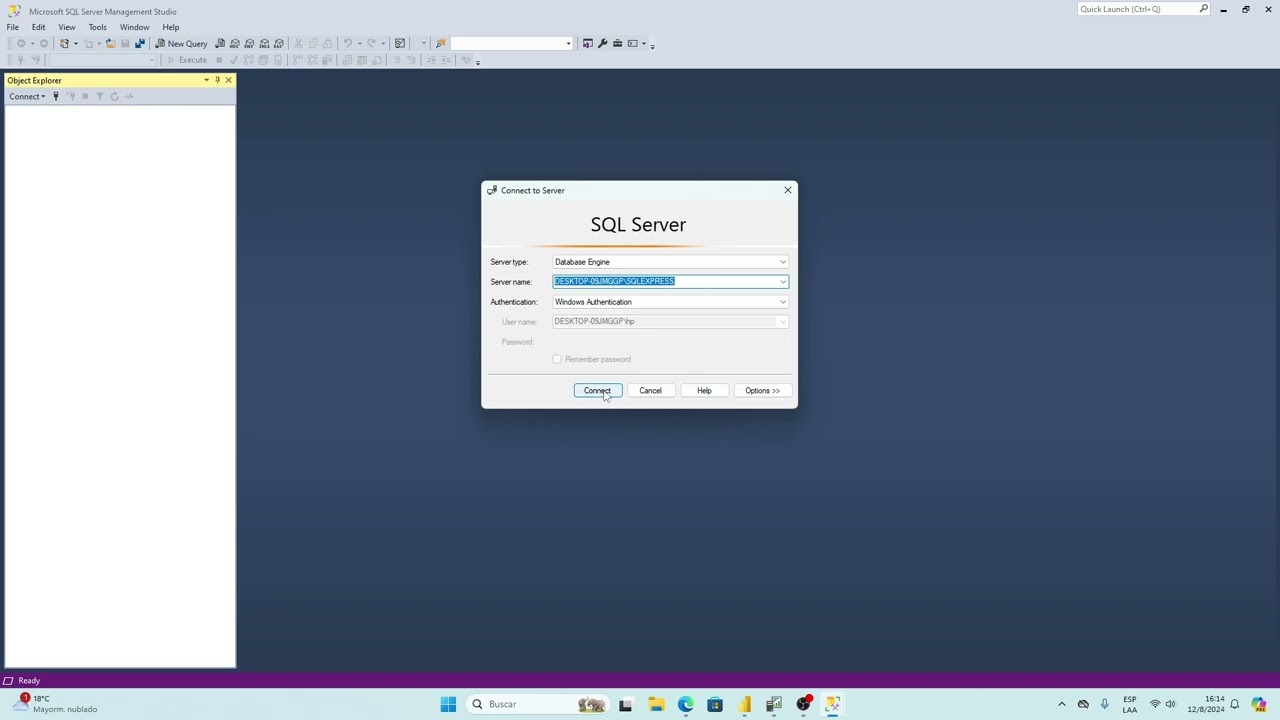Screen dimensions: 1280x720
Task: Open Power BI icon in taskbar
Action: pos(745,704)
